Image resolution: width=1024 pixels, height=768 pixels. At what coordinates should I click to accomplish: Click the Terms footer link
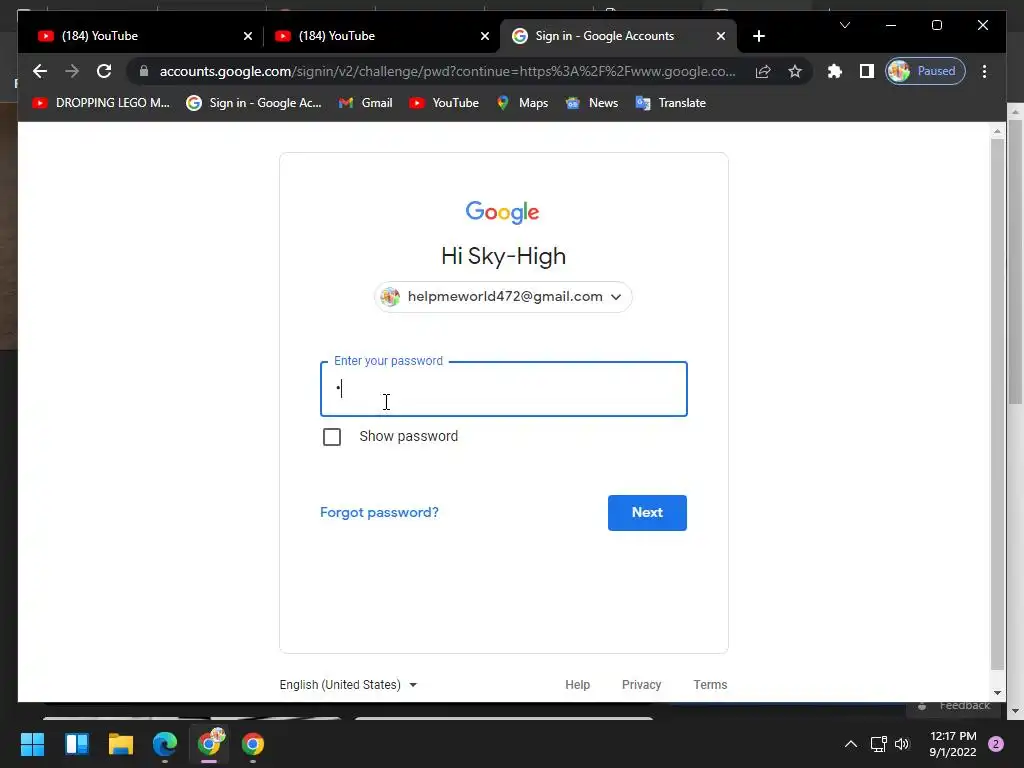(x=710, y=684)
